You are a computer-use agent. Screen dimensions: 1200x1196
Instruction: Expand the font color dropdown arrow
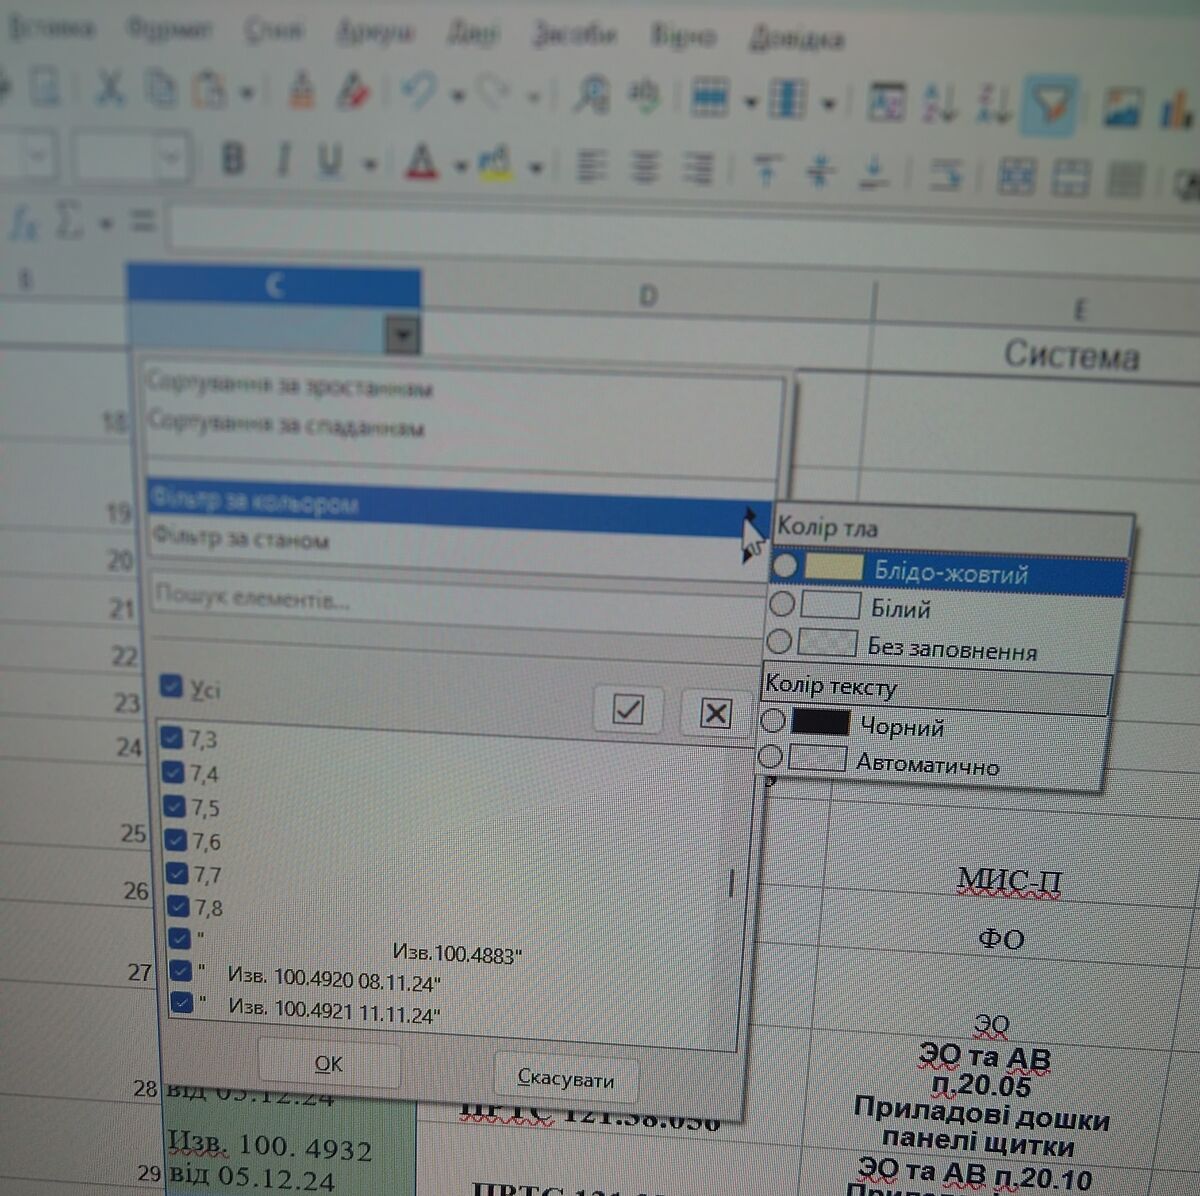tap(460, 166)
